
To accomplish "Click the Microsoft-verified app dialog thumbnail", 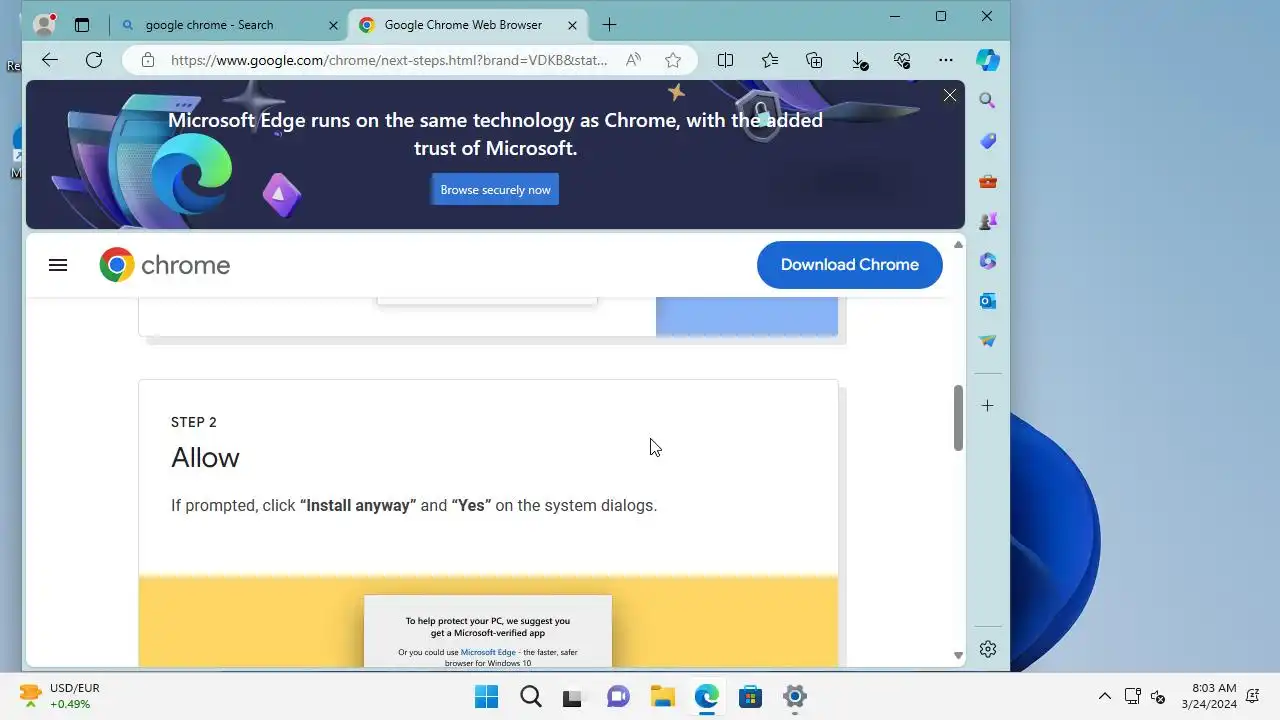I will click(x=488, y=632).
